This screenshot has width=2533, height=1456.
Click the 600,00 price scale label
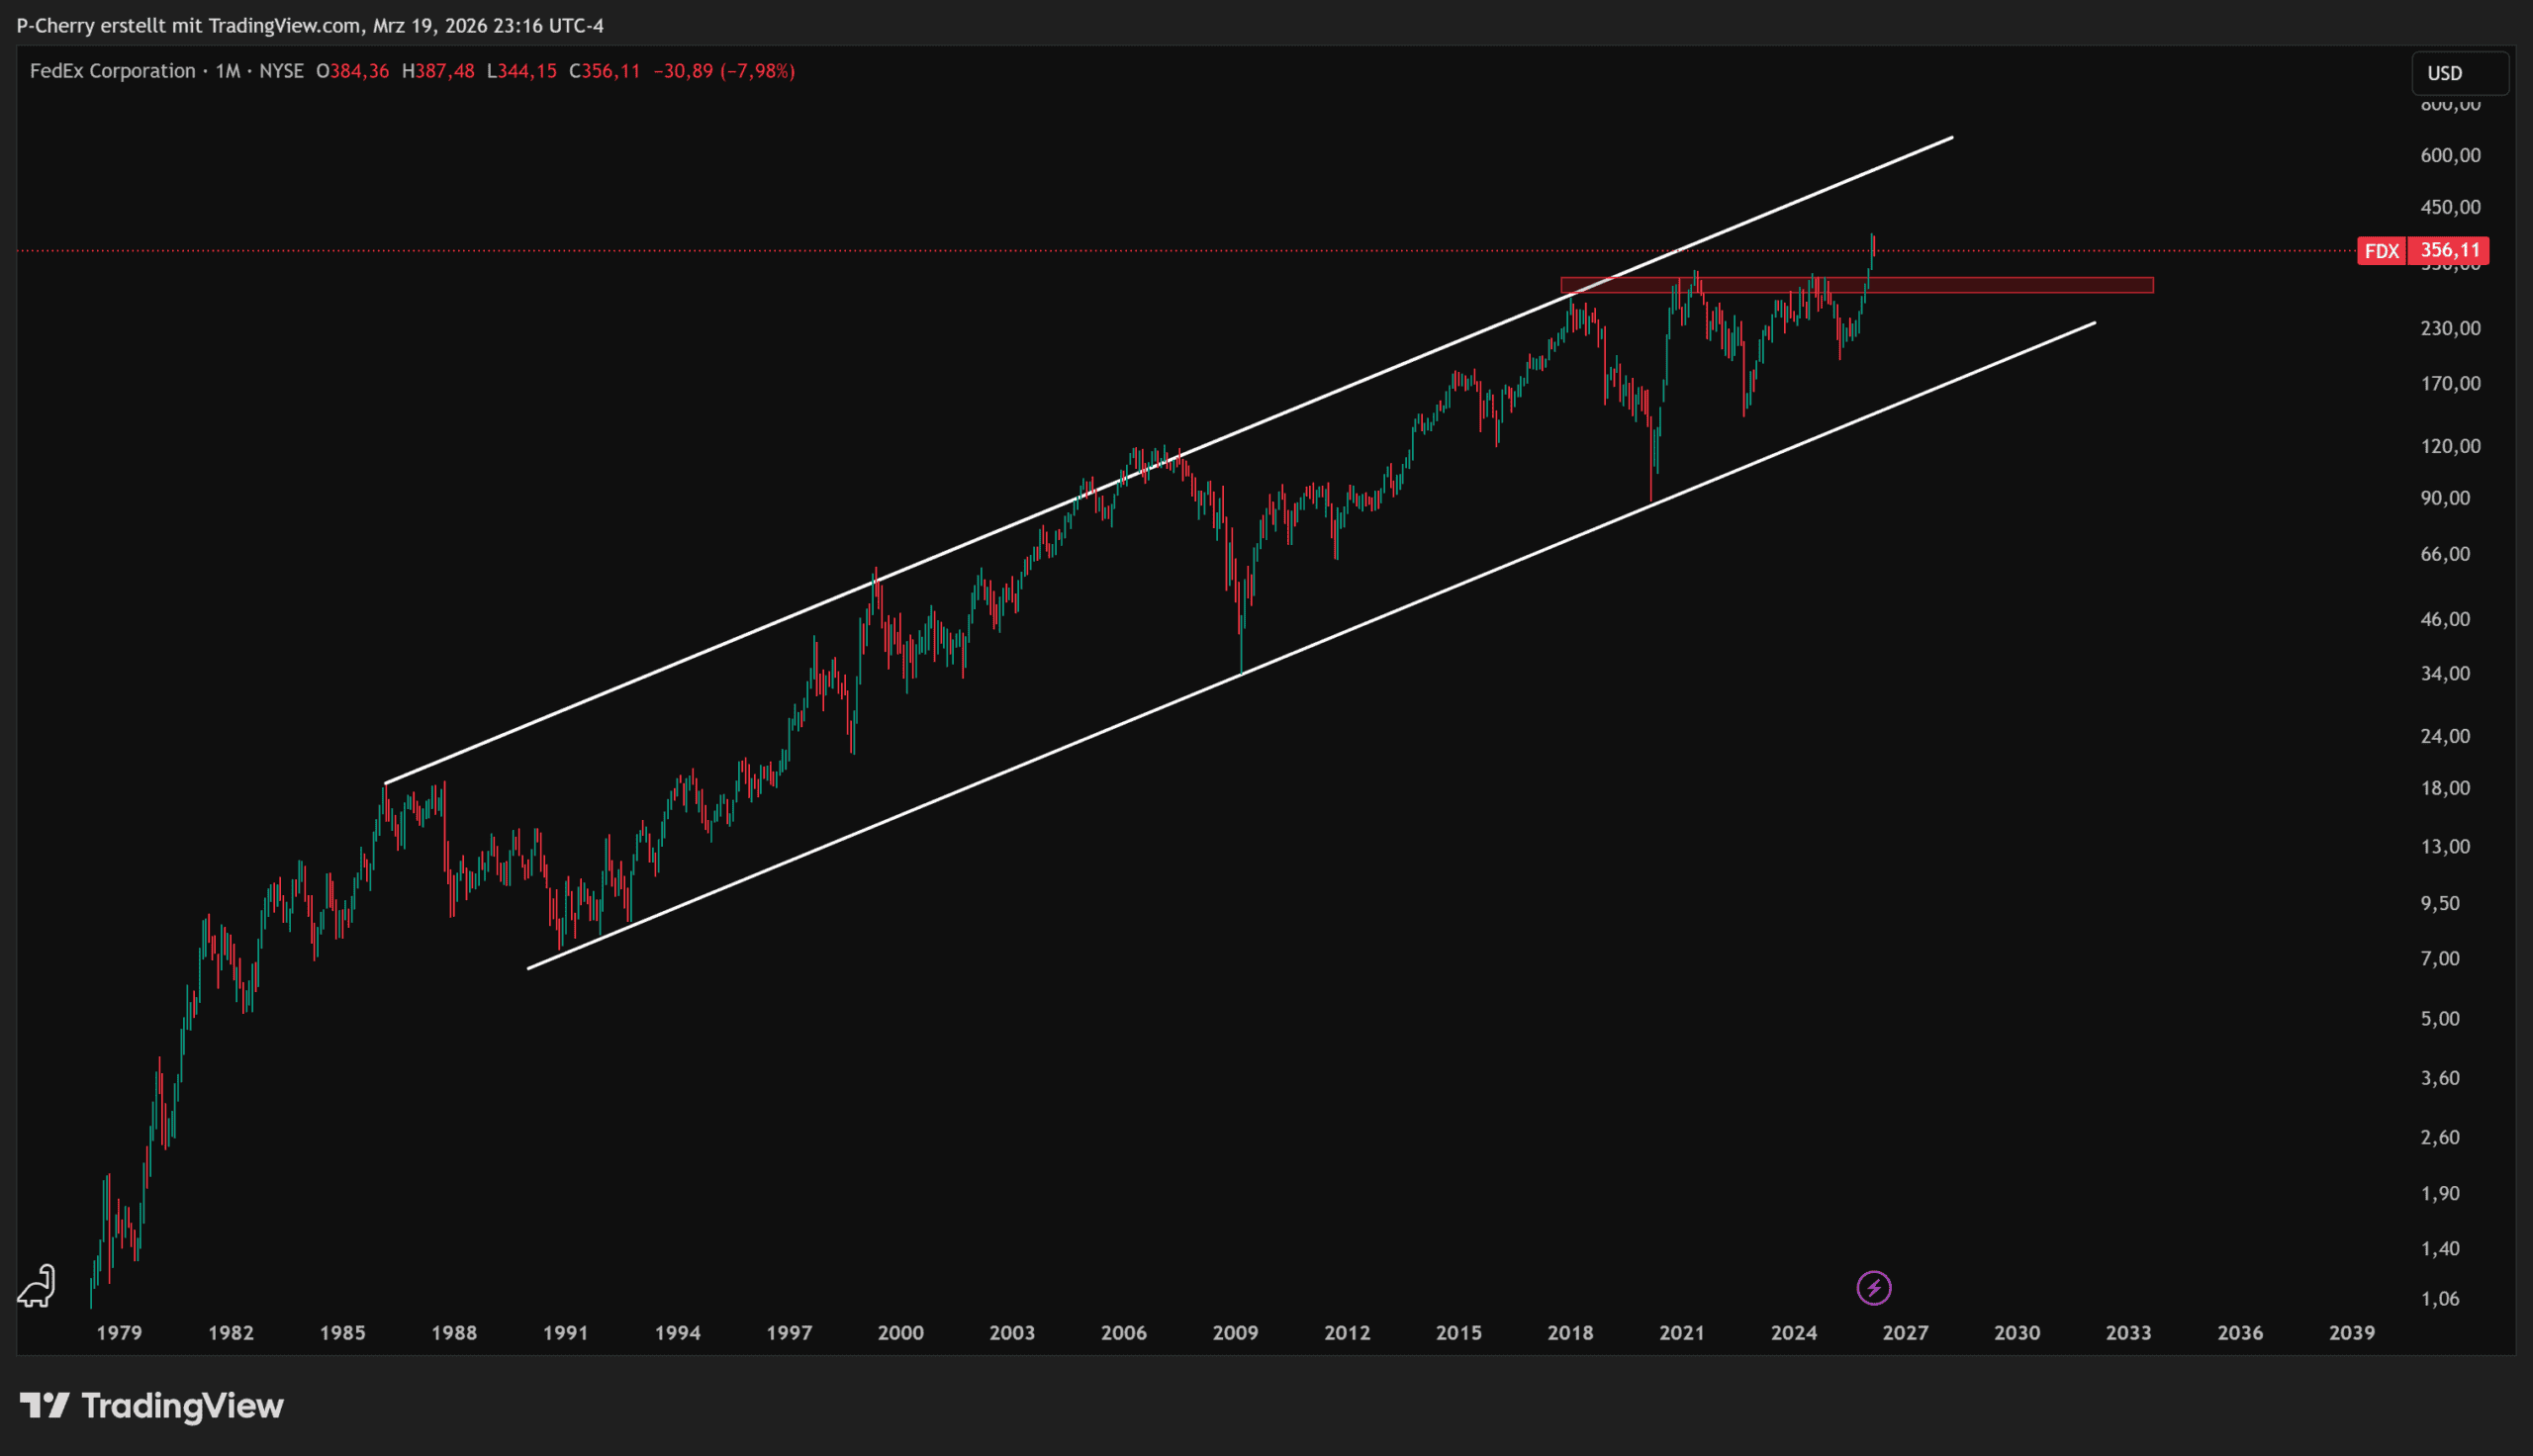[x=2449, y=155]
